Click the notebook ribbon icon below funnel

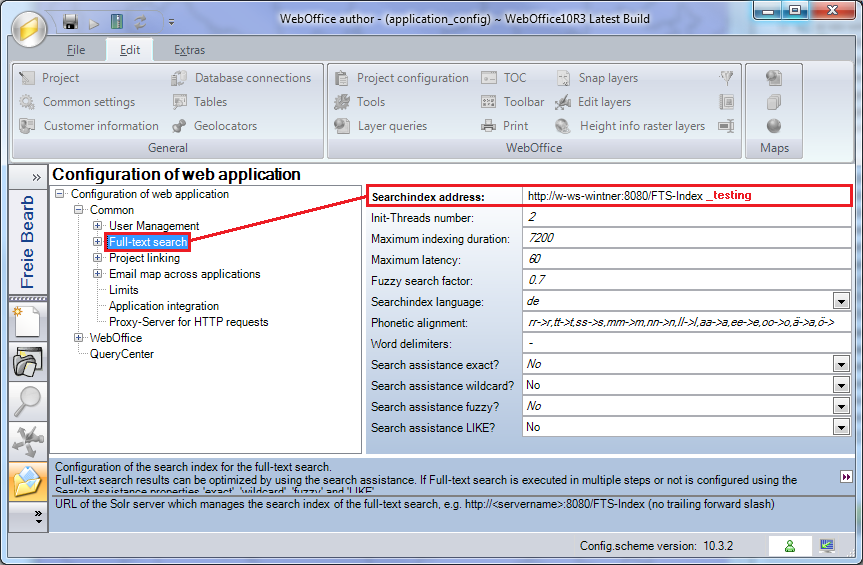pyautogui.click(x=727, y=102)
